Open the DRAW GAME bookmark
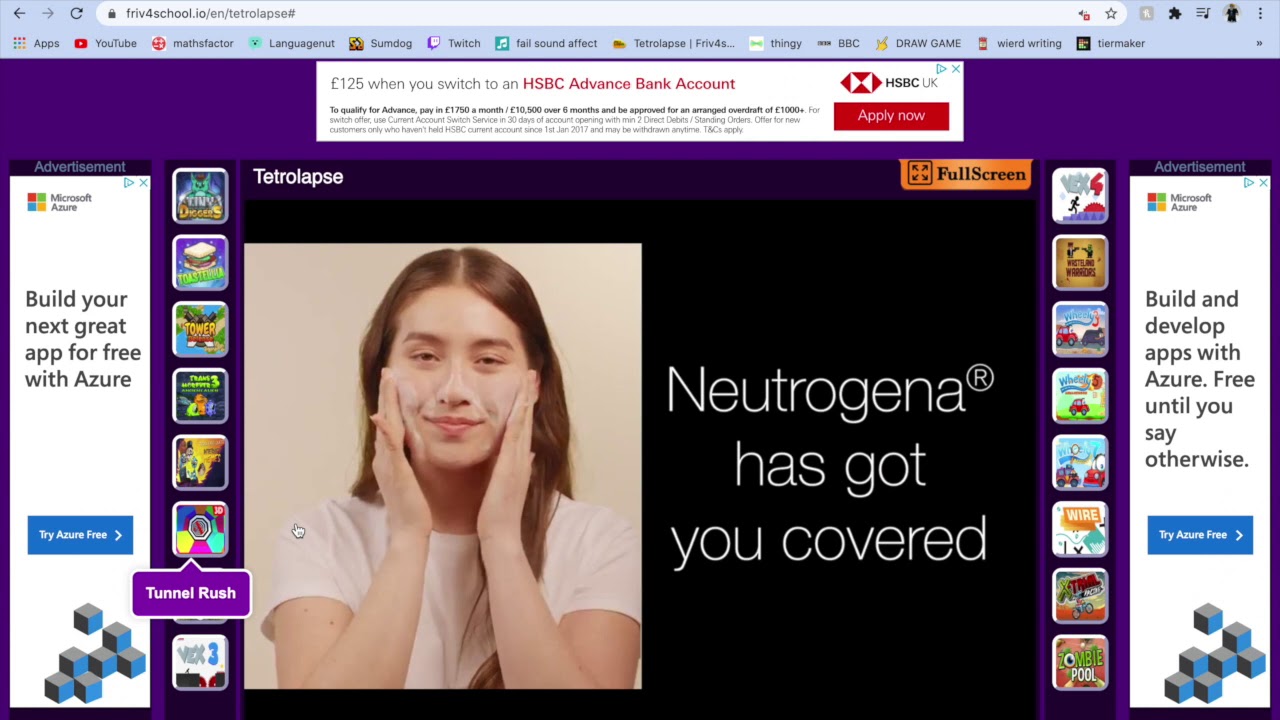Image resolution: width=1280 pixels, height=720 pixels. tap(918, 44)
